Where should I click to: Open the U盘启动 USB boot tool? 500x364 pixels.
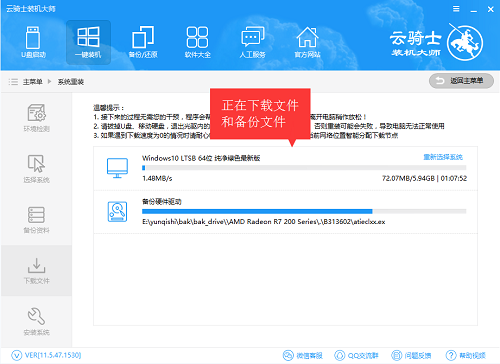(x=33, y=42)
